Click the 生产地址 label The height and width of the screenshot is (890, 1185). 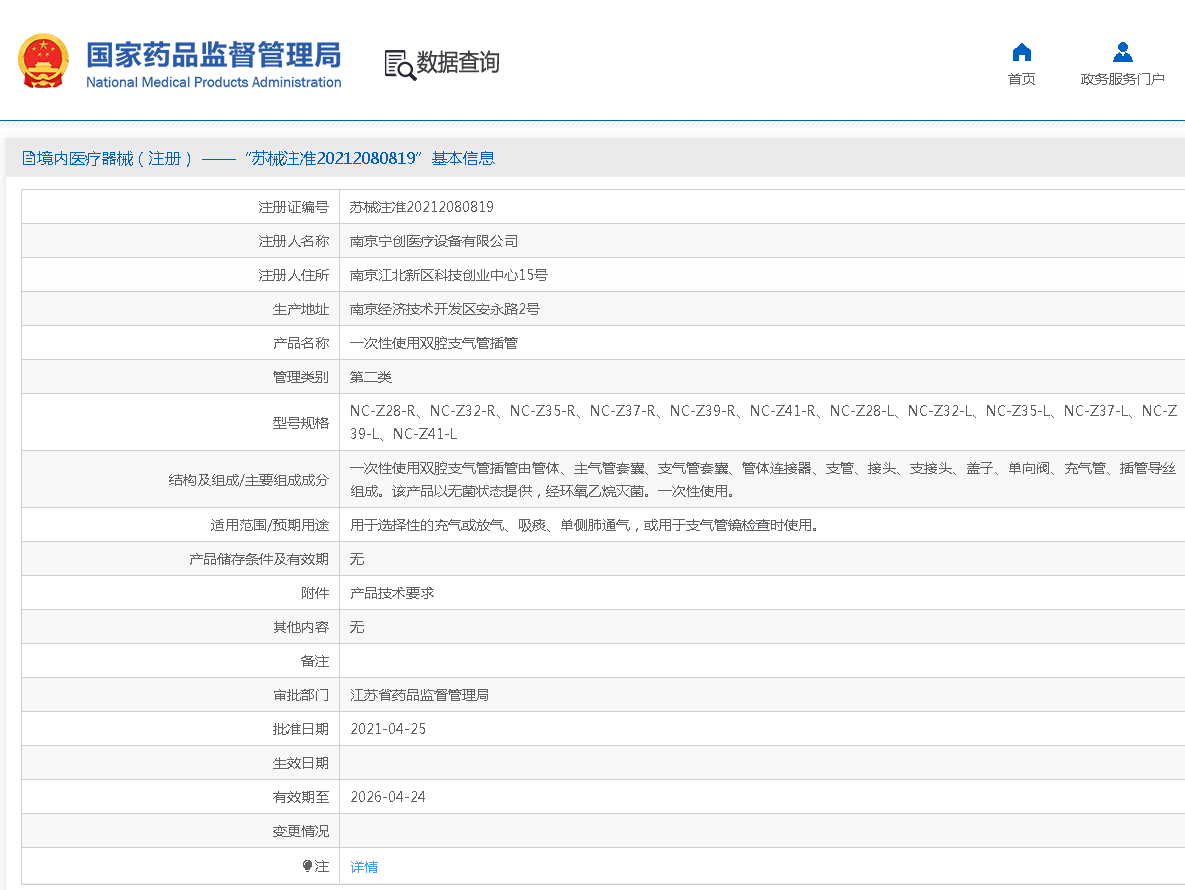(301, 309)
